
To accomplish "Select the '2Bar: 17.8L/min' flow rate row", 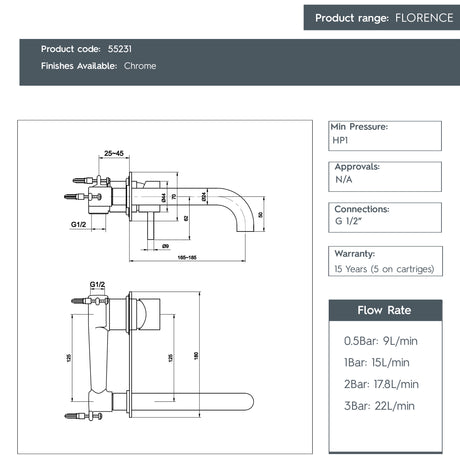I will tap(381, 384).
